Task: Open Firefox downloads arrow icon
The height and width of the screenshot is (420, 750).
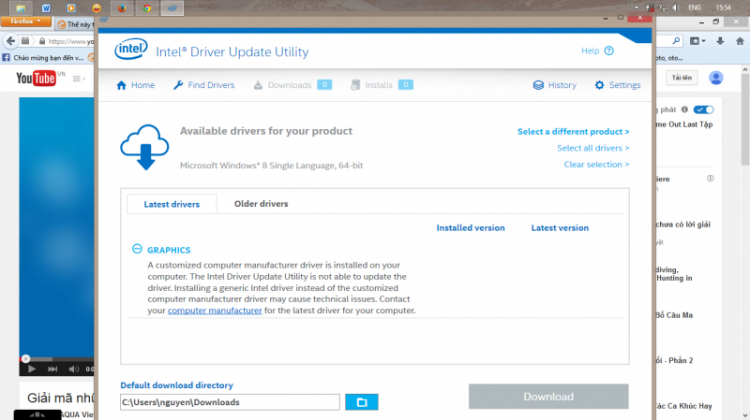Action: [x=720, y=42]
